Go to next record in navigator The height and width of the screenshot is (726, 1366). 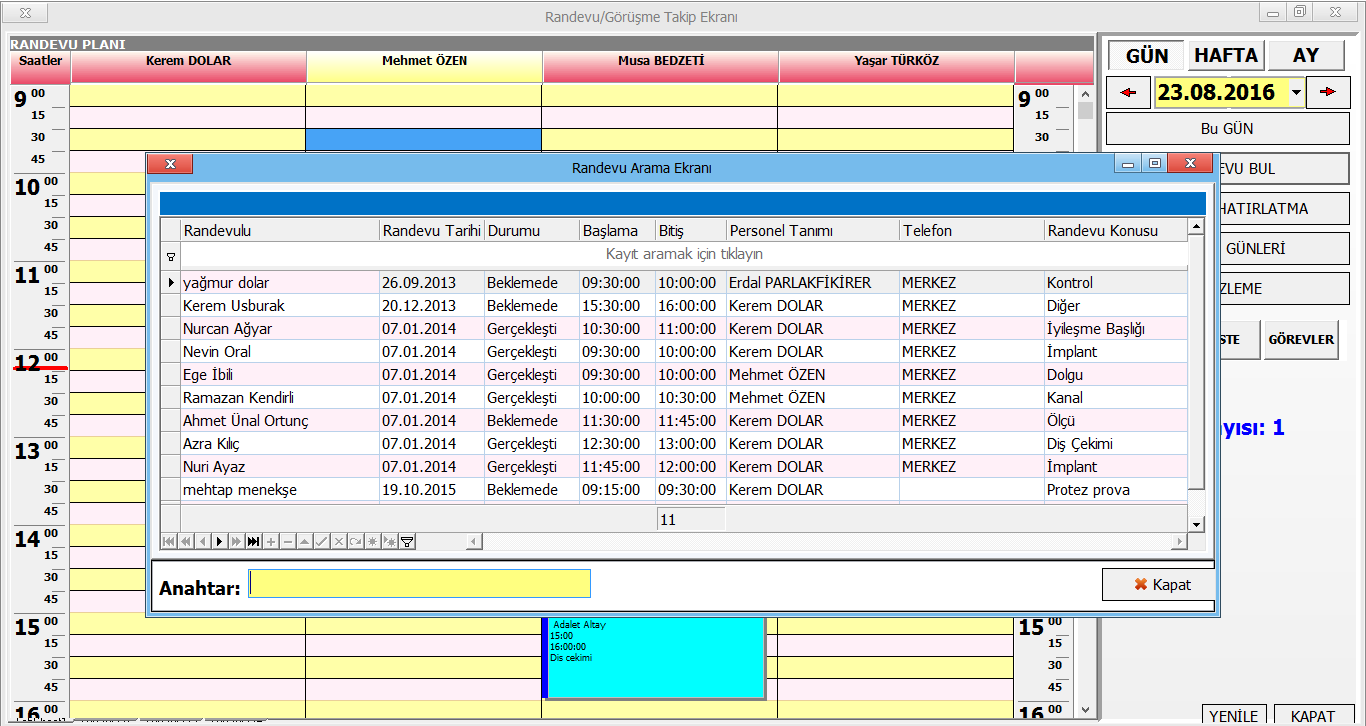coord(220,541)
